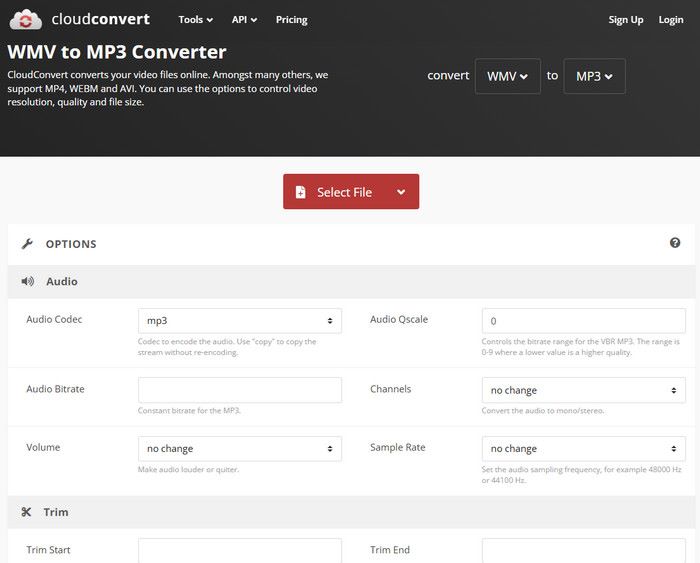Click the 'Controls the bitrate range' hint
This screenshot has height=563, width=700.
[x=580, y=347]
